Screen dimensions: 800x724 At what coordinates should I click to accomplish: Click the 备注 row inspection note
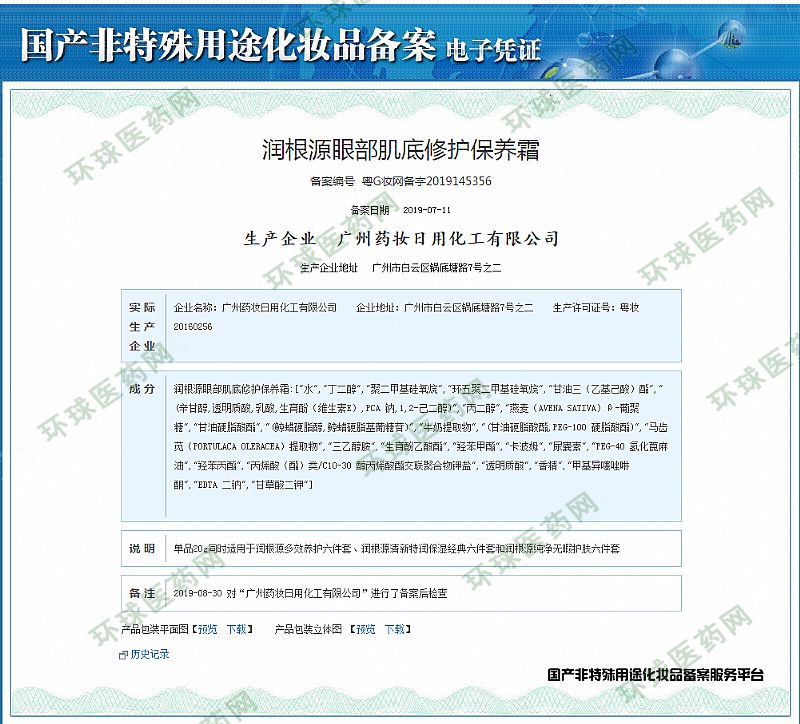pos(310,593)
